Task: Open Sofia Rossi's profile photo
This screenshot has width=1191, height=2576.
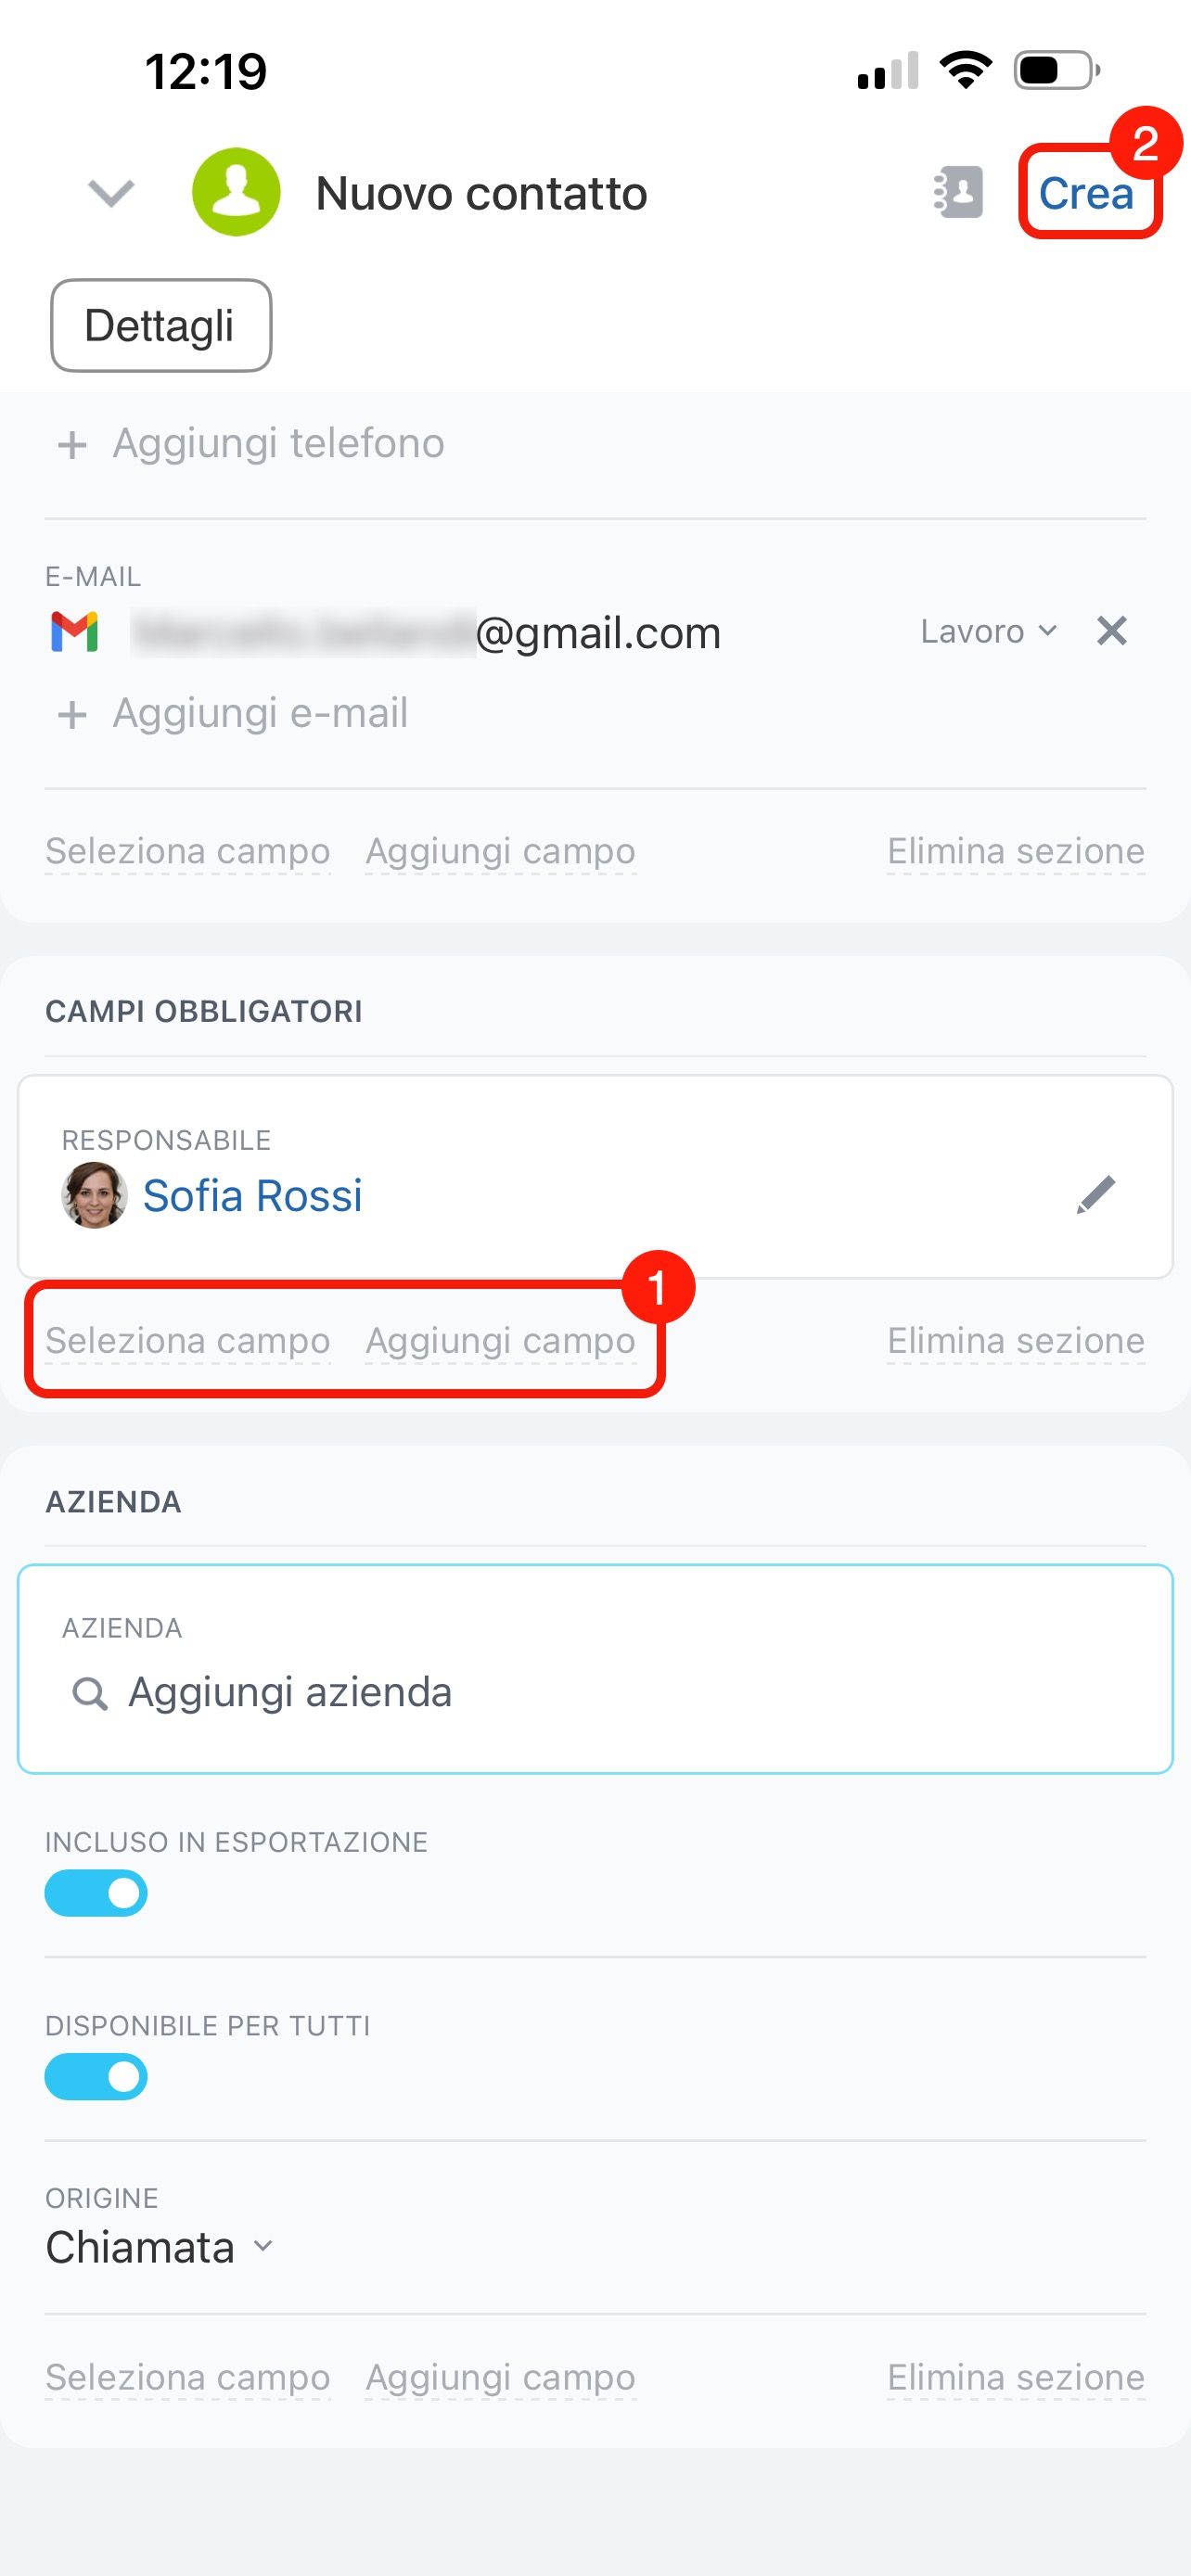Action: coord(94,1195)
